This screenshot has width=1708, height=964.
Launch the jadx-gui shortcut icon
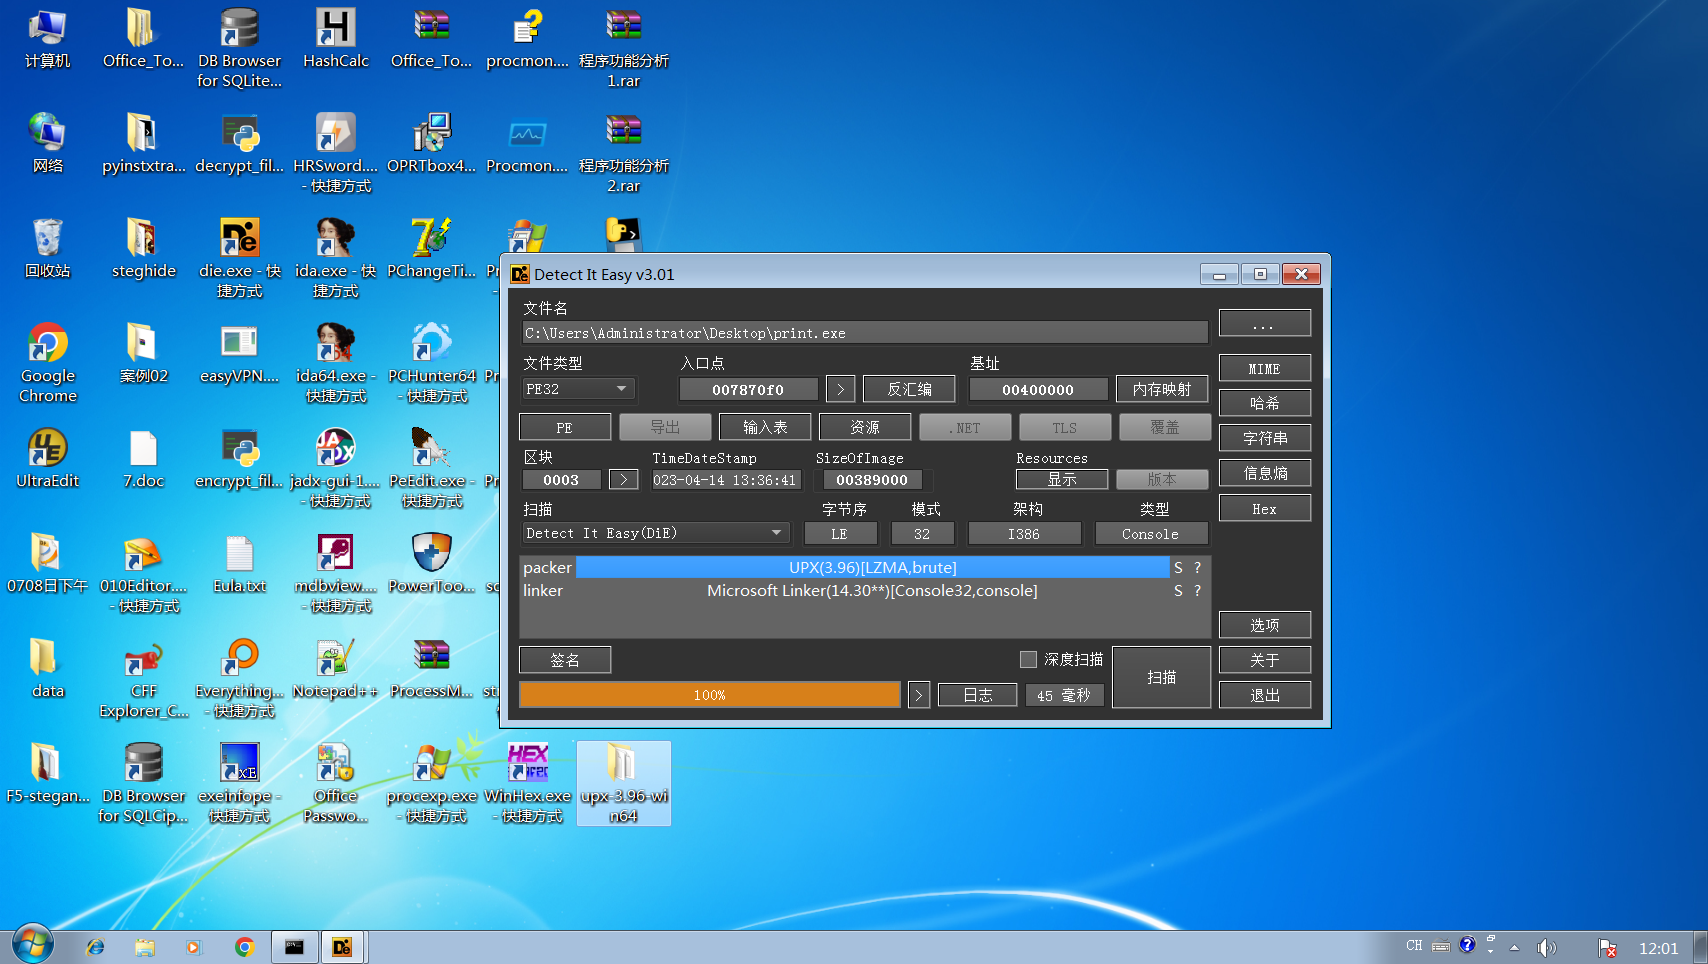pos(335,468)
